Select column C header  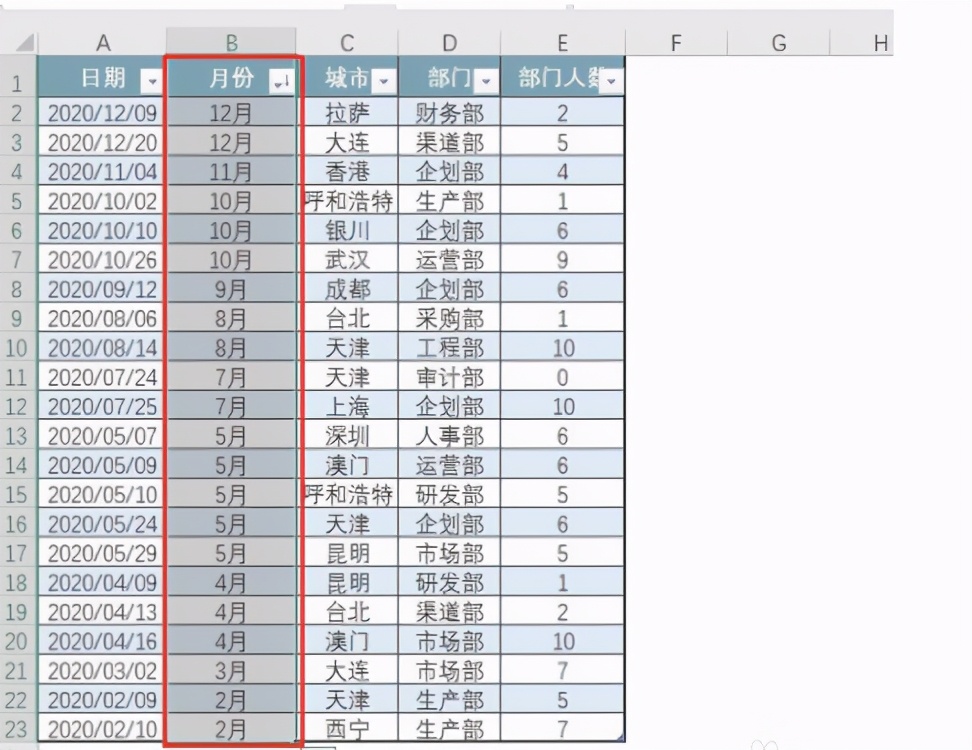347,43
